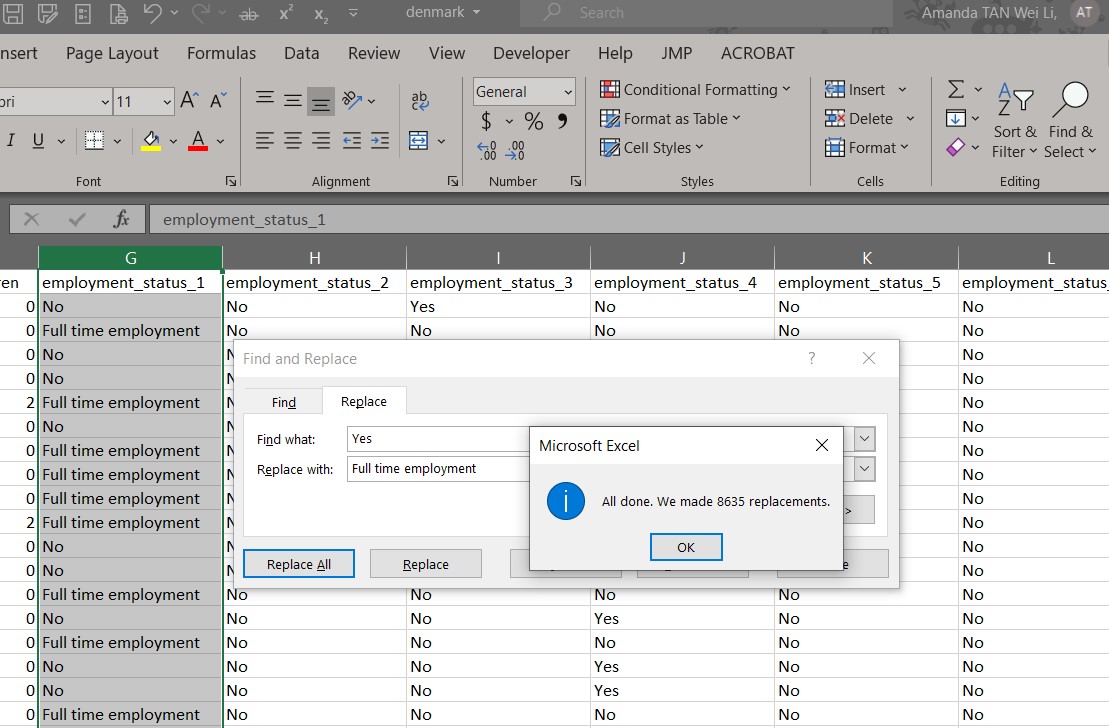Apply the Percent Style format icon

pyautogui.click(x=534, y=122)
